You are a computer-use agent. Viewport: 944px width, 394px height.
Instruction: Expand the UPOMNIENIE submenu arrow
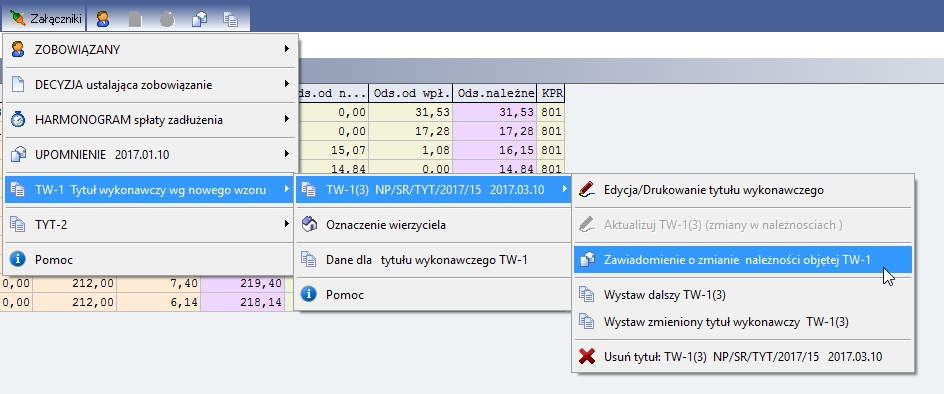[287, 154]
